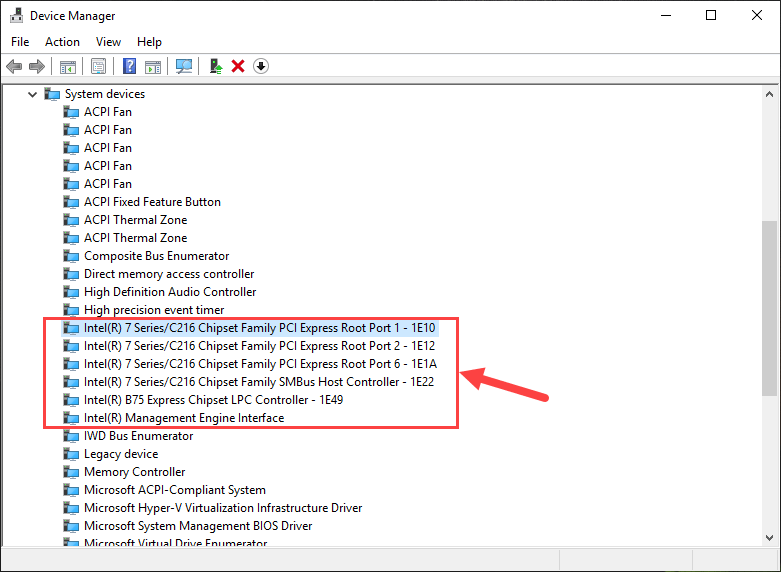
Task: Select Microsoft Hyper-V Virtualization Infrastructure Driver
Action: coord(223,508)
